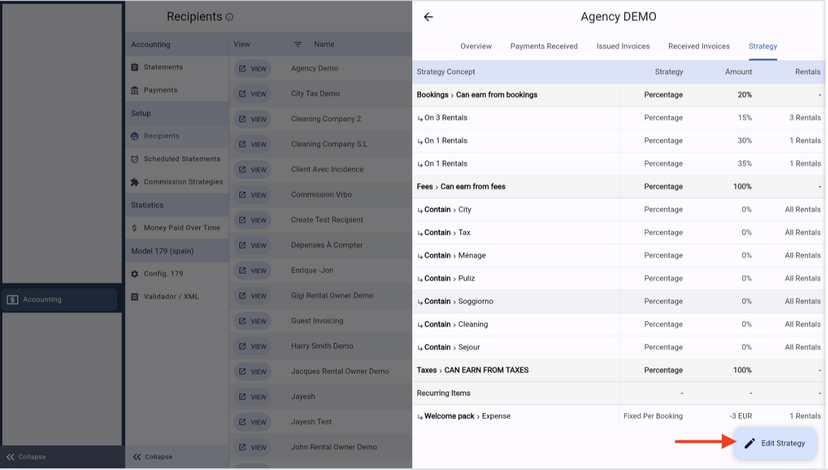Click VIEW button for City Tax Demo
828x470 pixels.
coord(252,94)
